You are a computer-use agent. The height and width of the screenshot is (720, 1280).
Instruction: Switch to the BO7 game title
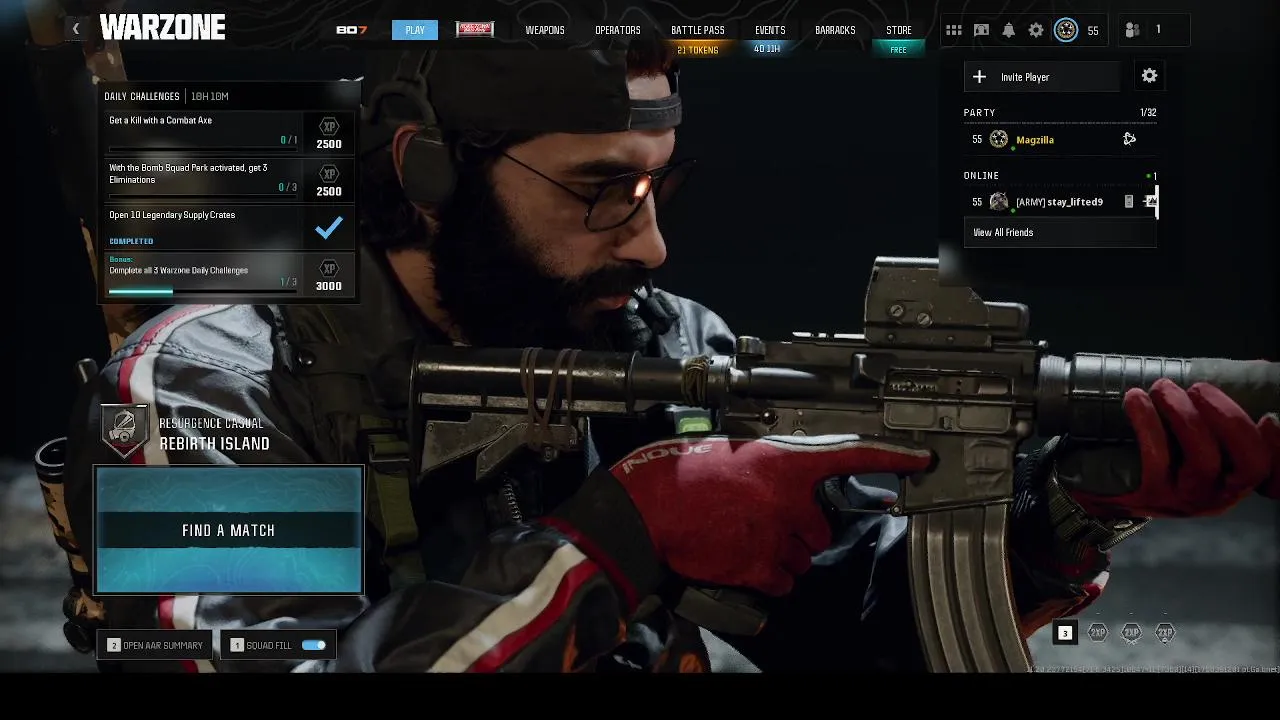351,30
